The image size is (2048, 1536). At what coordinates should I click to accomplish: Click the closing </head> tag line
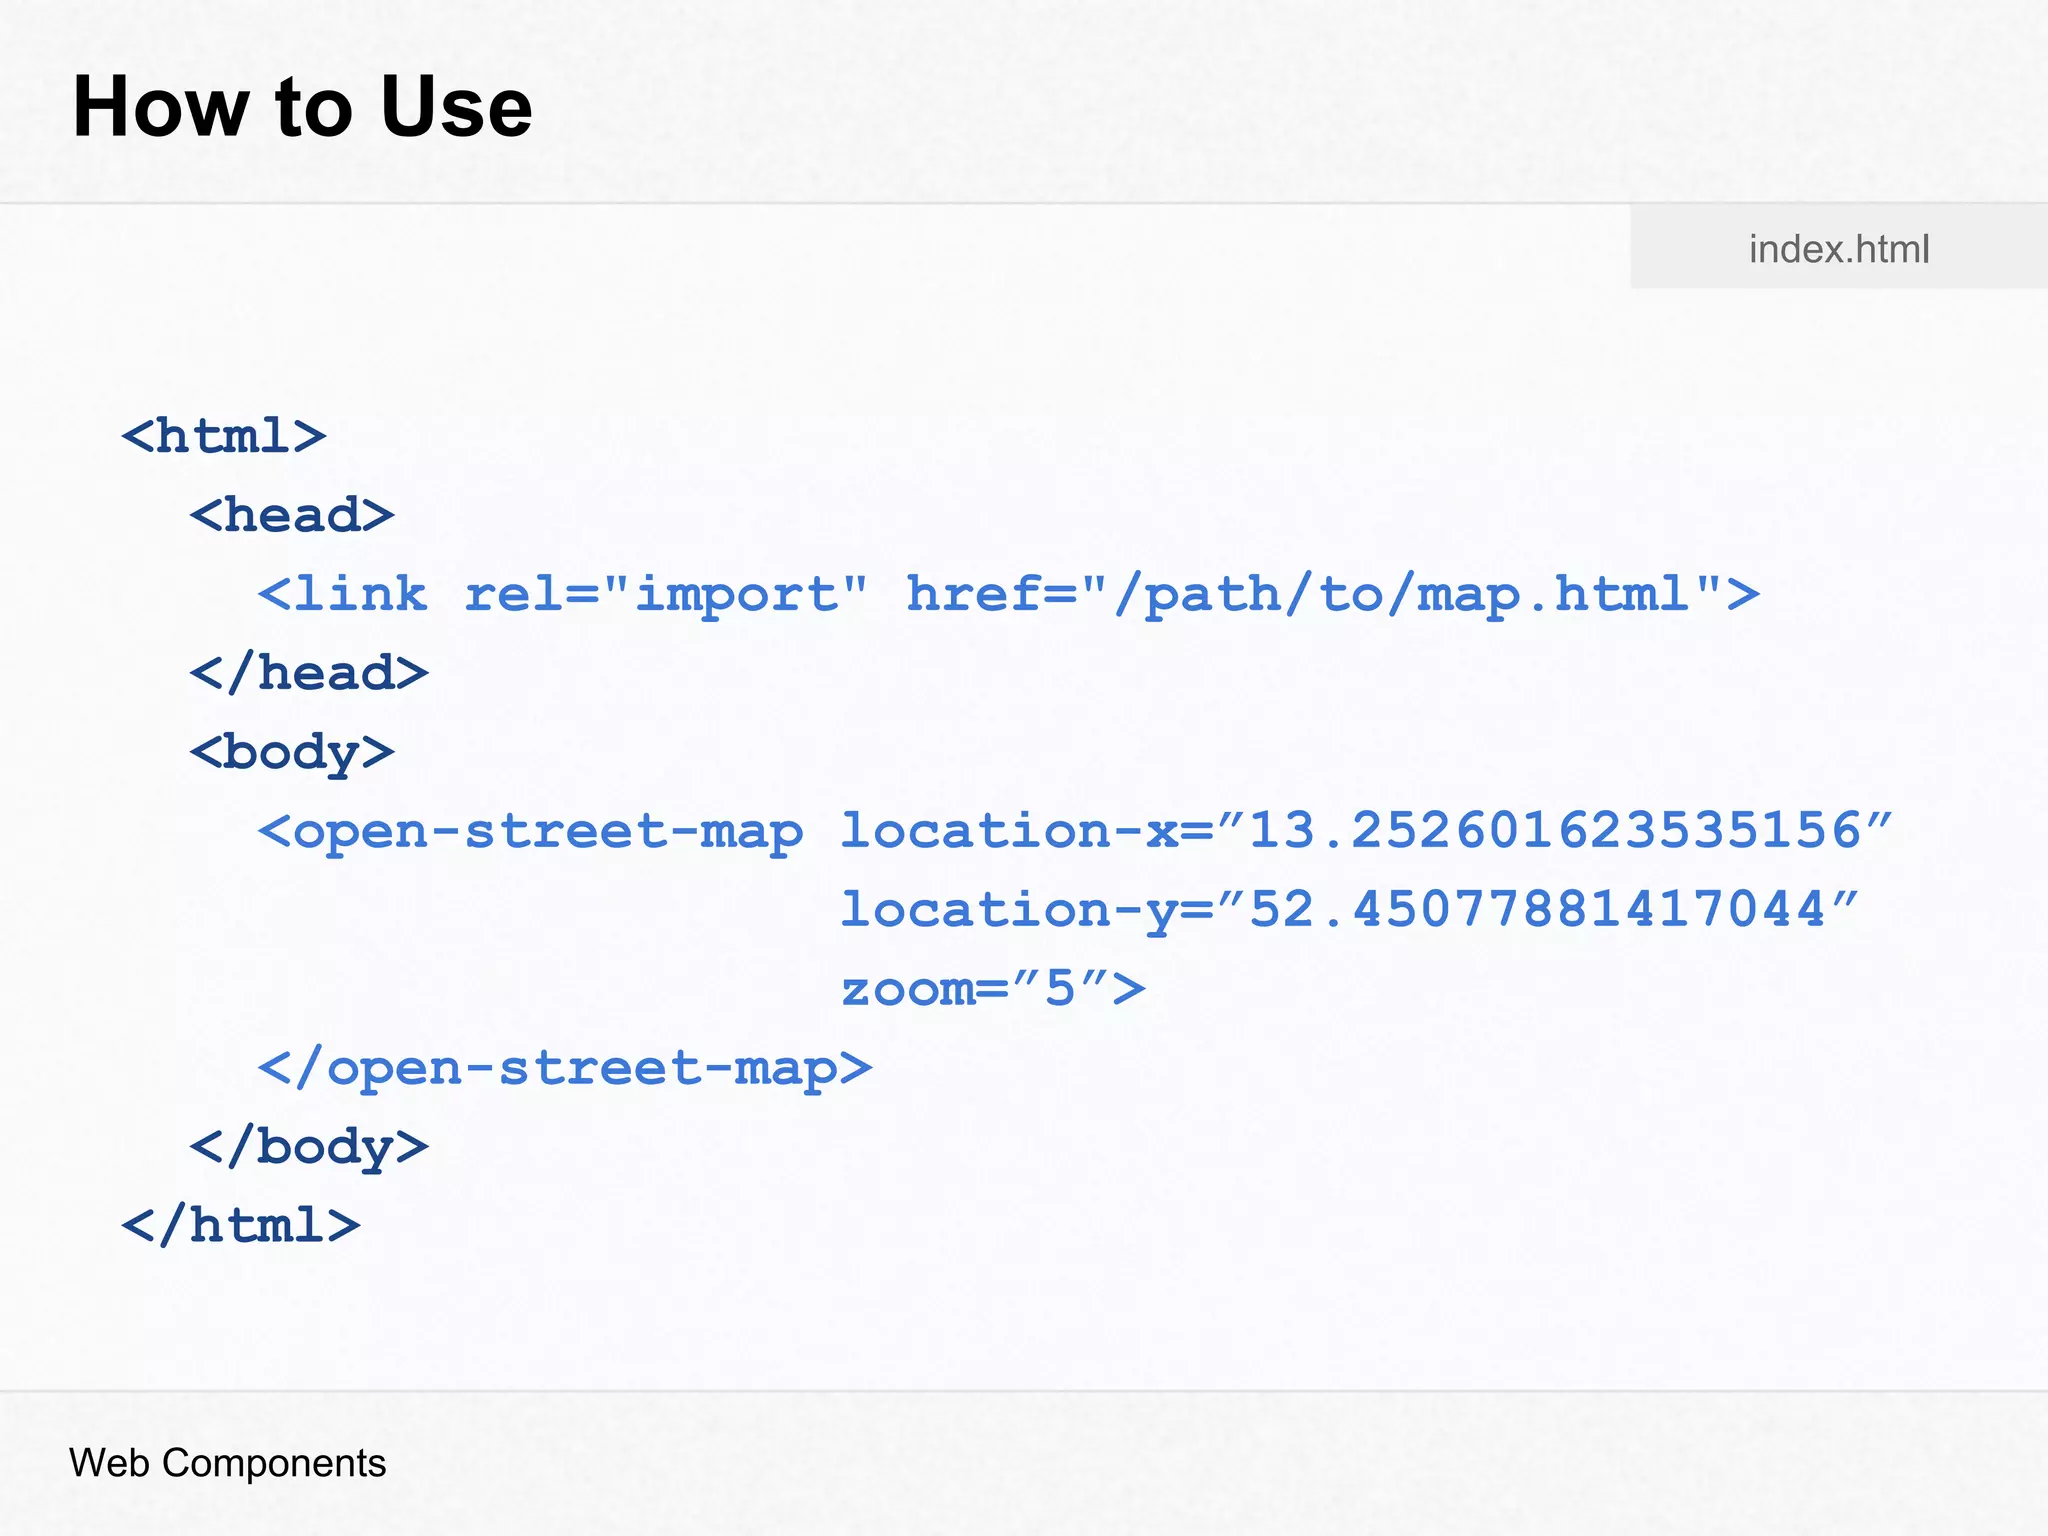coord(309,672)
